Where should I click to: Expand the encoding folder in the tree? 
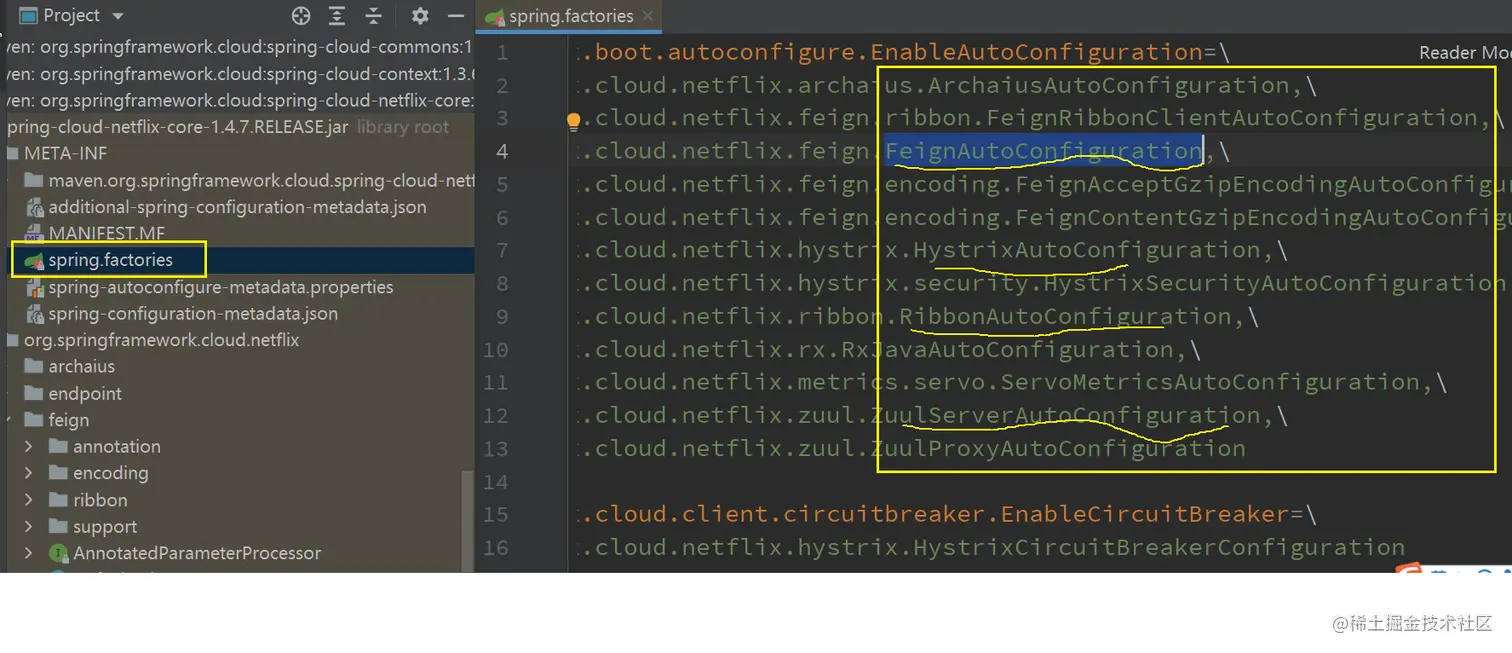coord(28,473)
